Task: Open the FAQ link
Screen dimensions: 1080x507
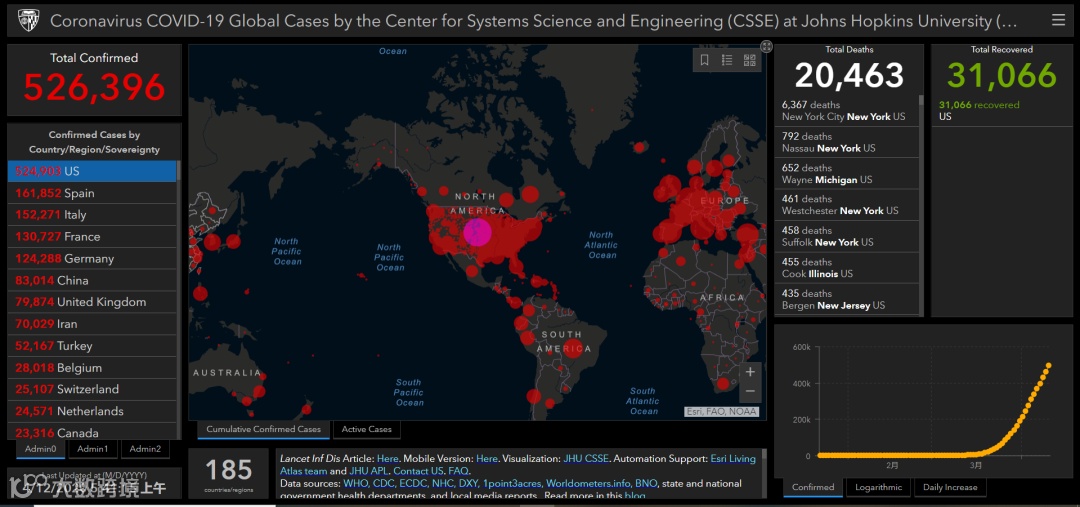Action: 459,471
